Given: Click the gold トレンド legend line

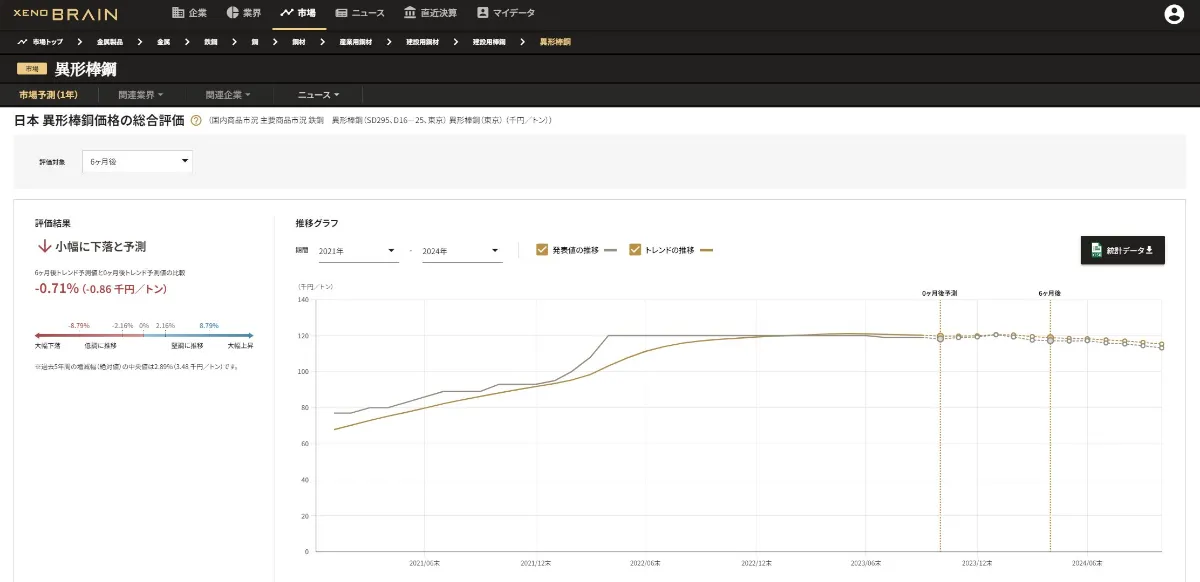Looking at the screenshot, I should pyautogui.click(x=706, y=251).
